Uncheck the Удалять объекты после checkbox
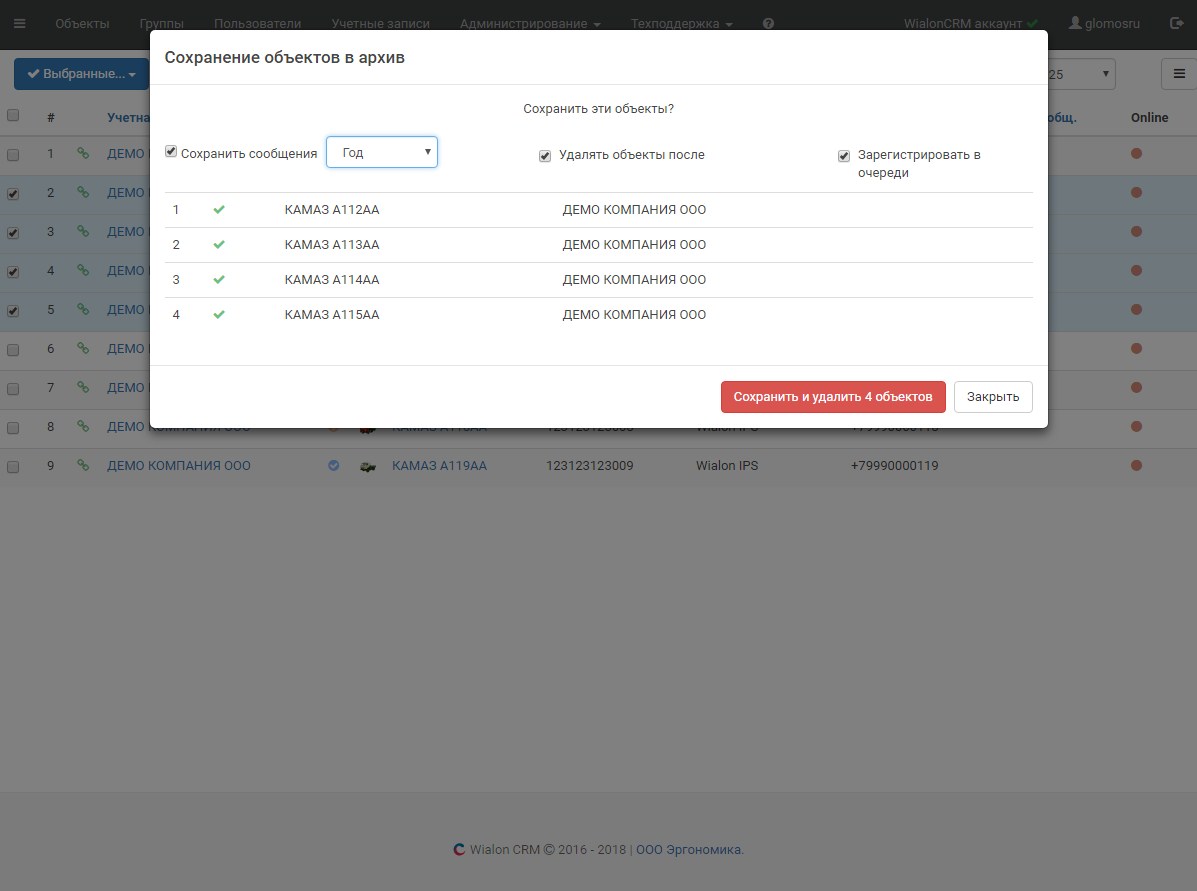1197x891 pixels. click(x=545, y=156)
